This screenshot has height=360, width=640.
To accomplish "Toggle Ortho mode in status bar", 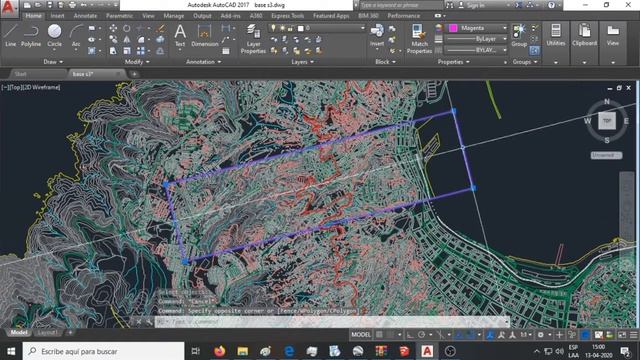I will pos(410,335).
